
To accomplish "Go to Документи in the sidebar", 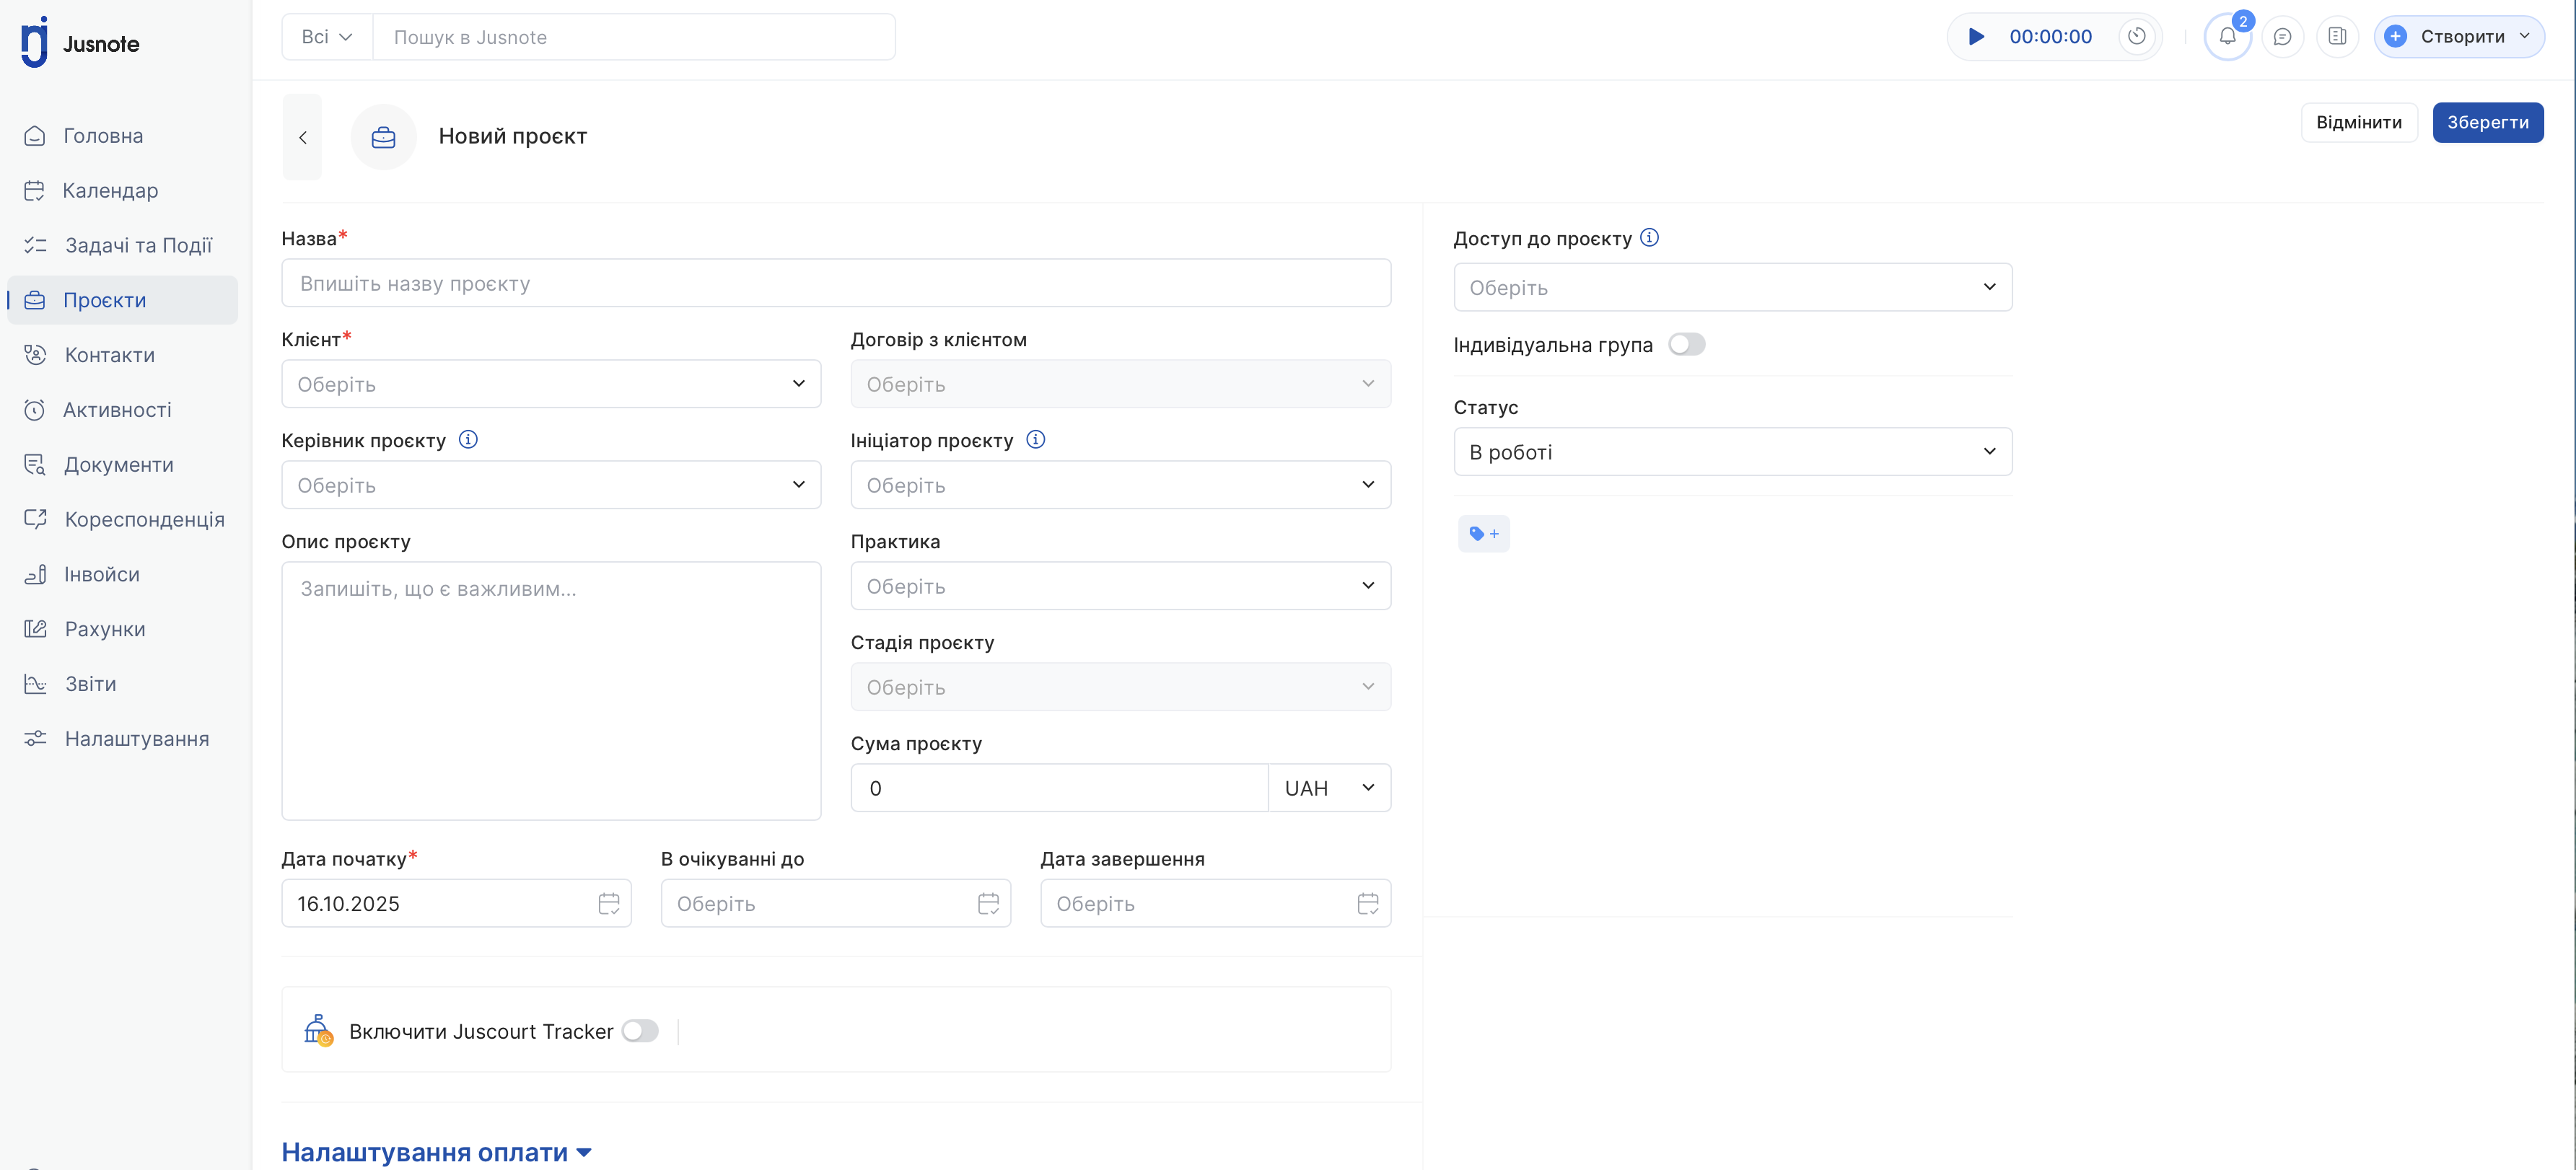I will pos(118,465).
